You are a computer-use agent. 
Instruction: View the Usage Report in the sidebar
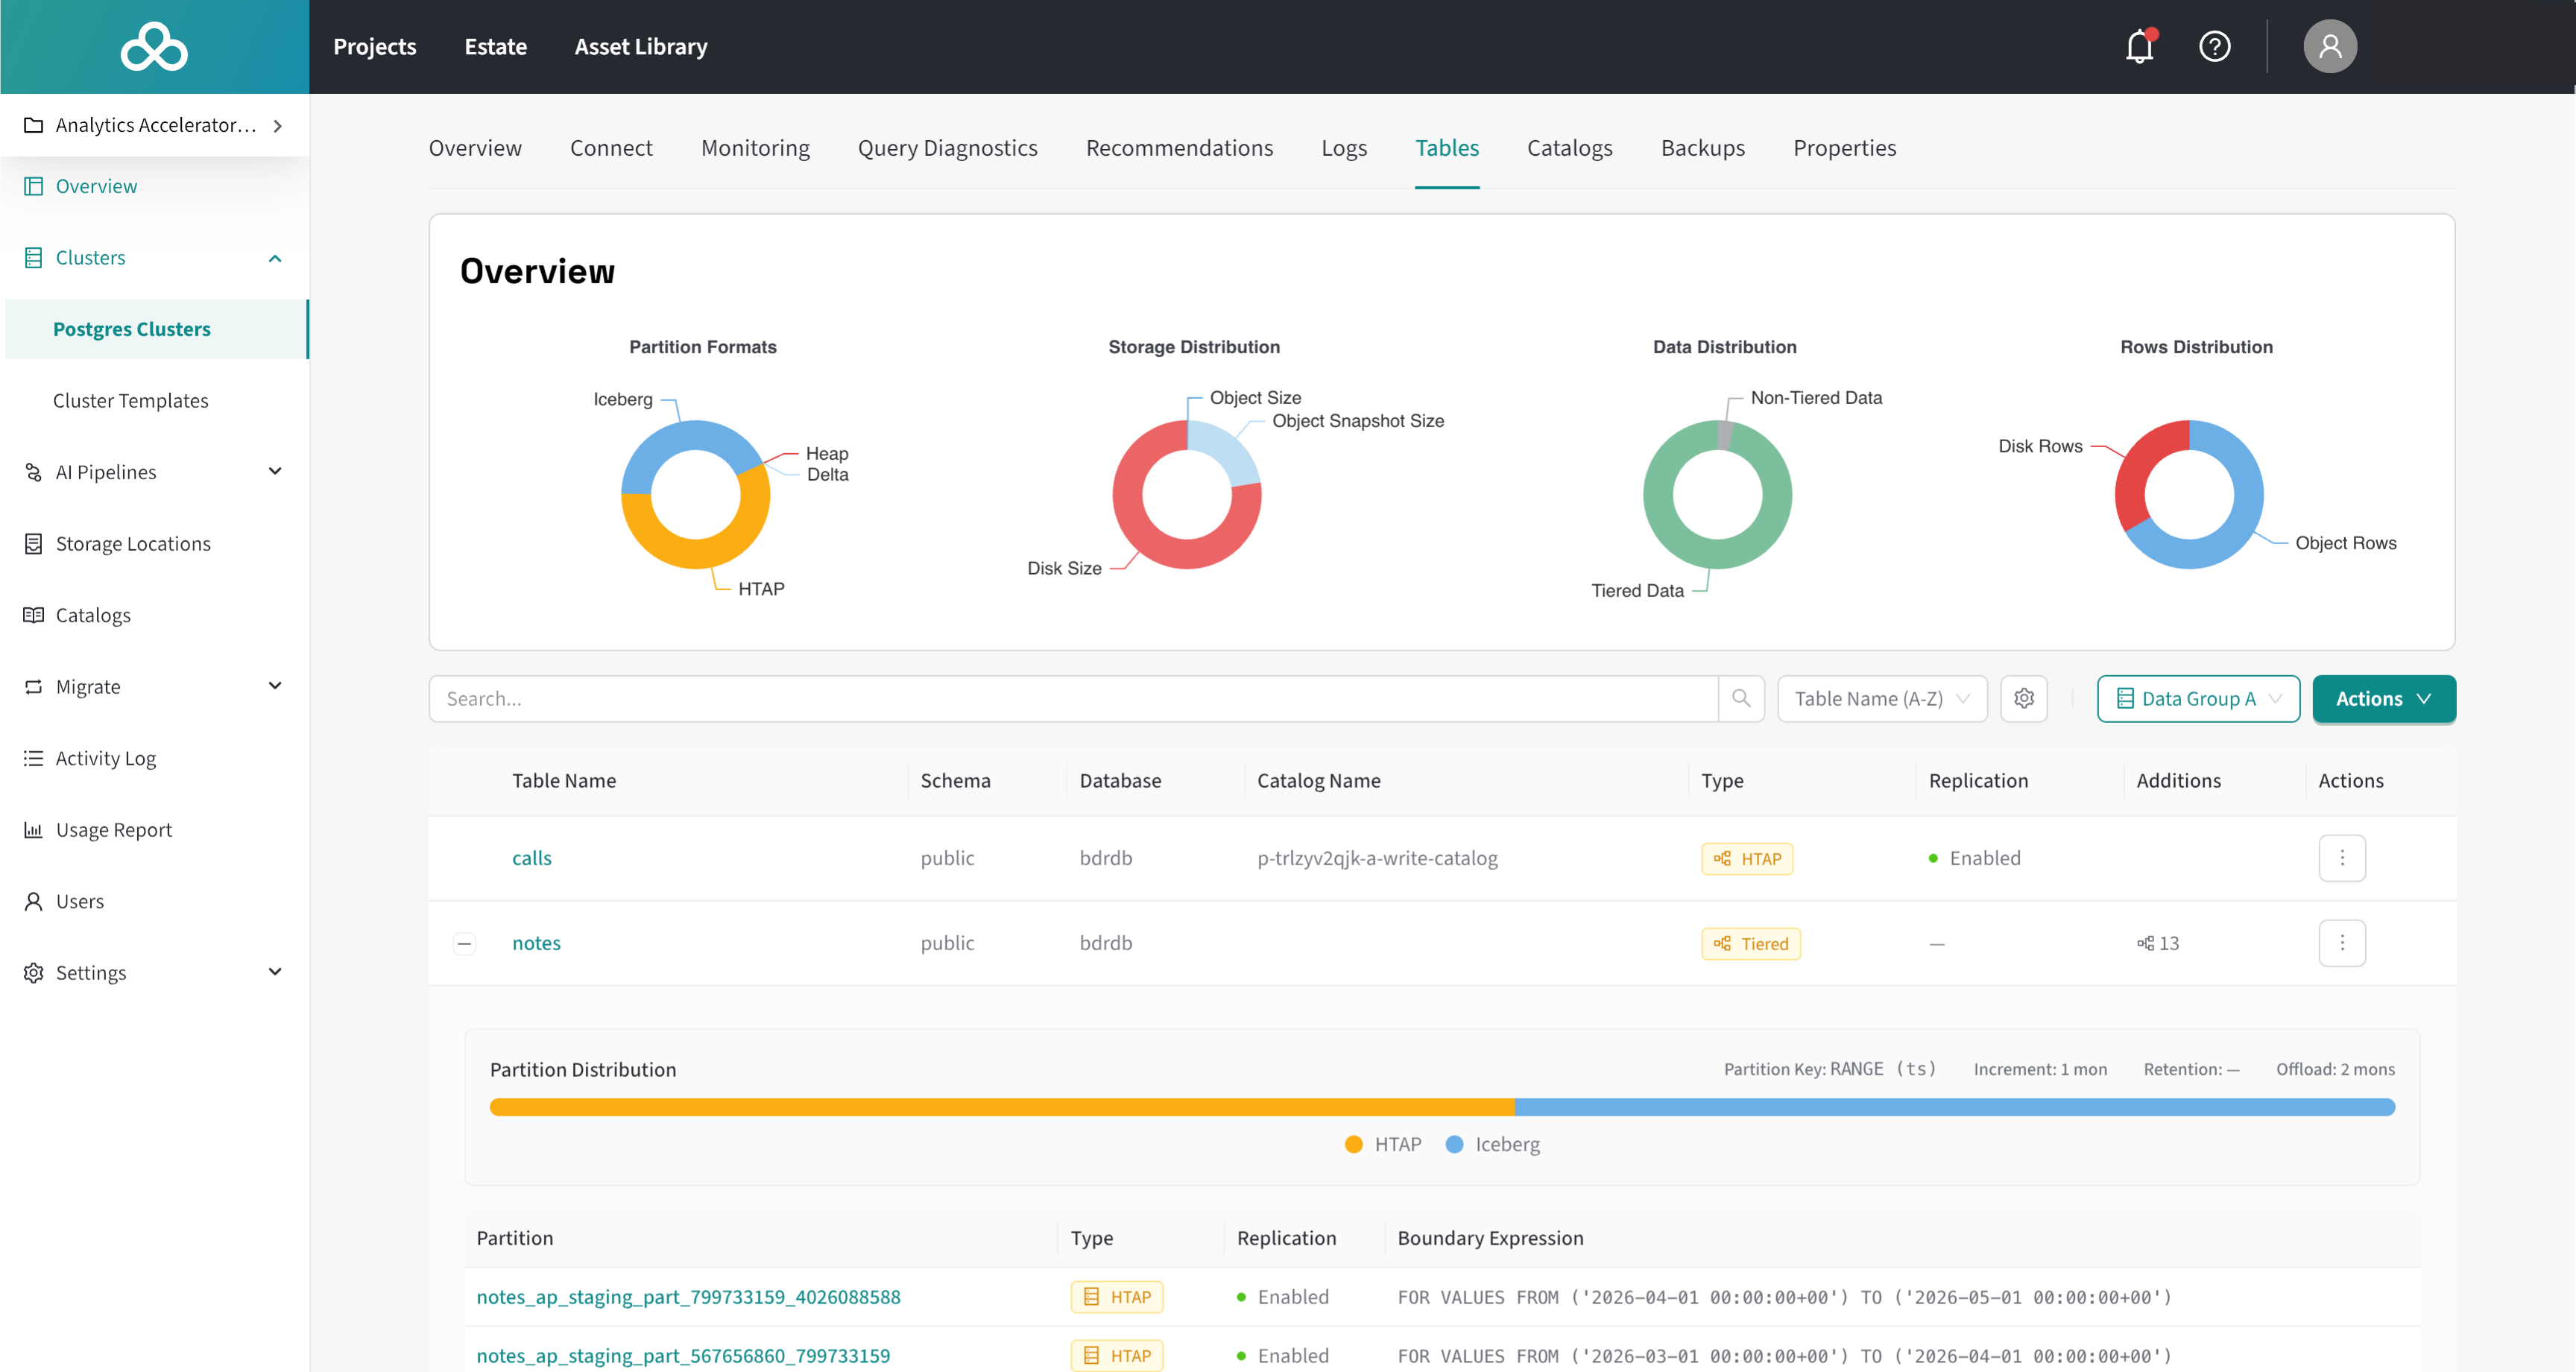pos(113,829)
